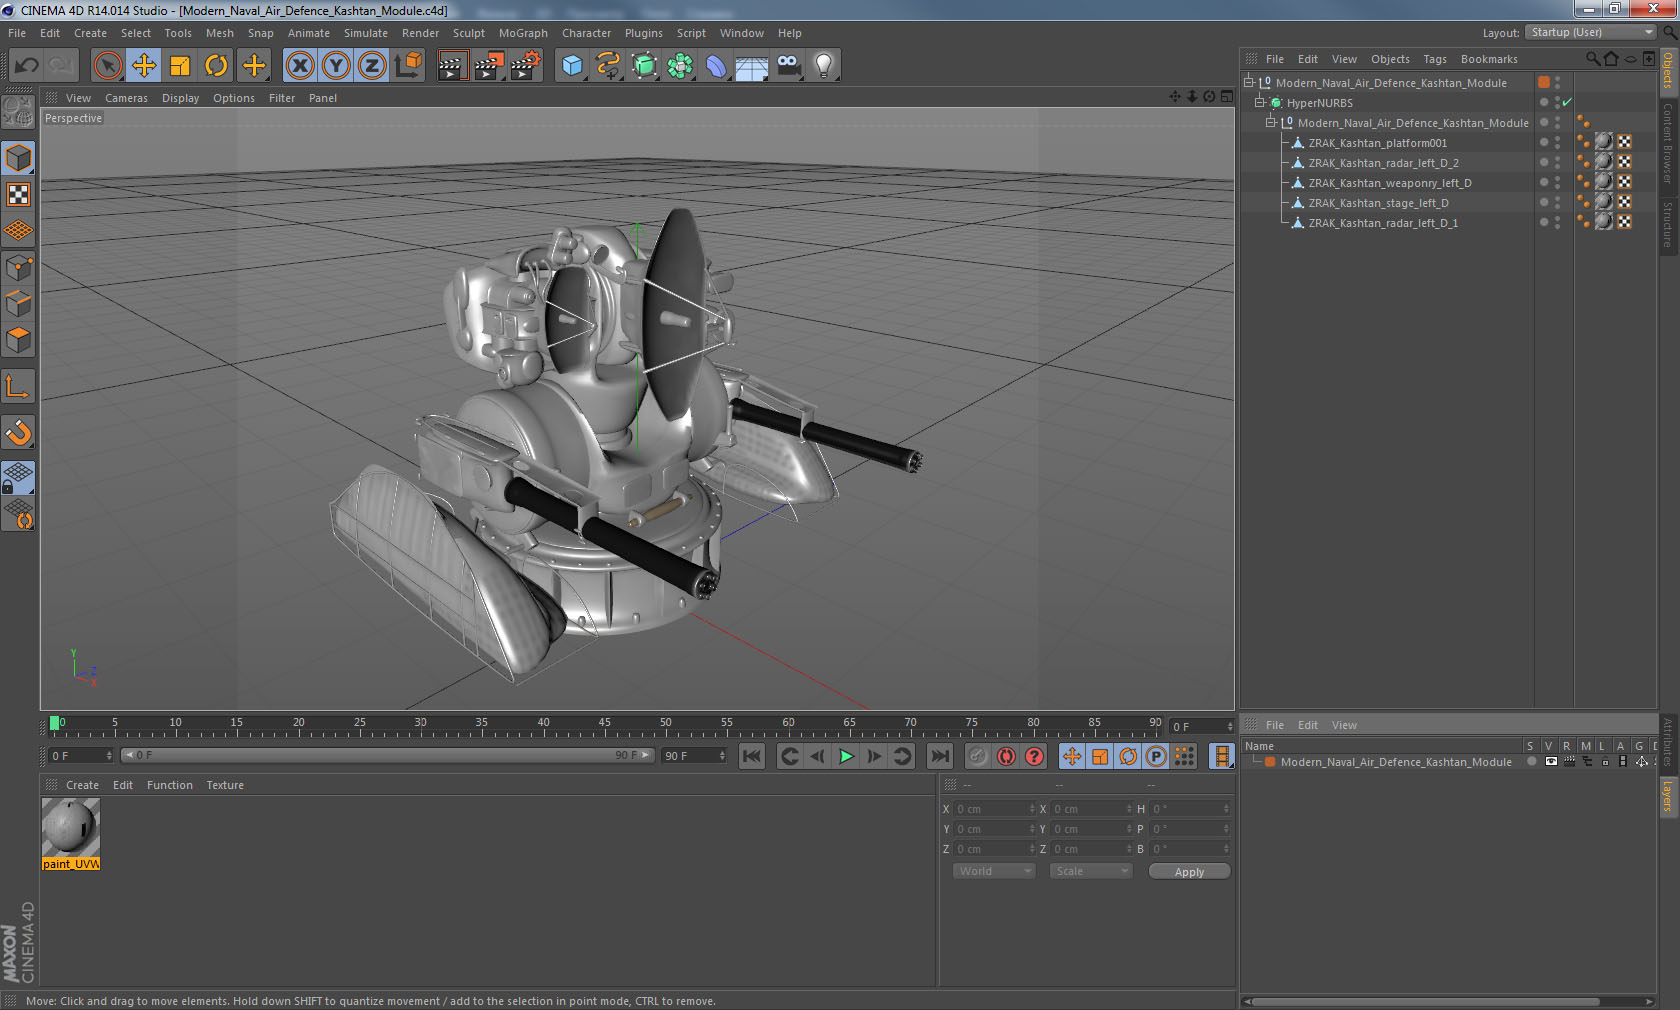Click the timeline preview range slider bar
Viewport: 1680px width, 1010px height.
tap(387, 755)
